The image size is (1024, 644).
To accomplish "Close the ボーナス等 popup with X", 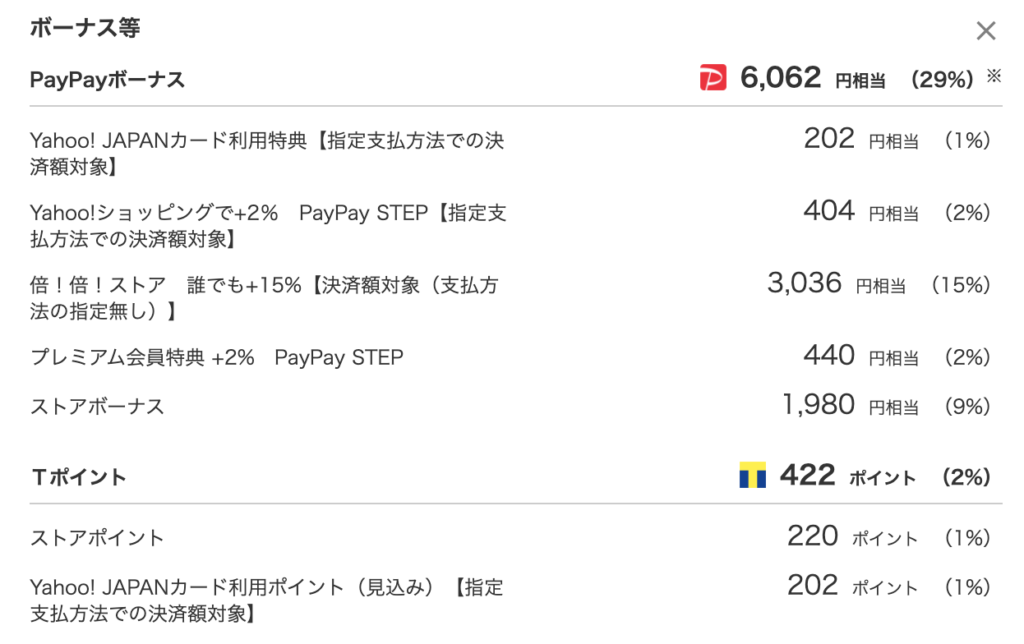I will (x=985, y=31).
